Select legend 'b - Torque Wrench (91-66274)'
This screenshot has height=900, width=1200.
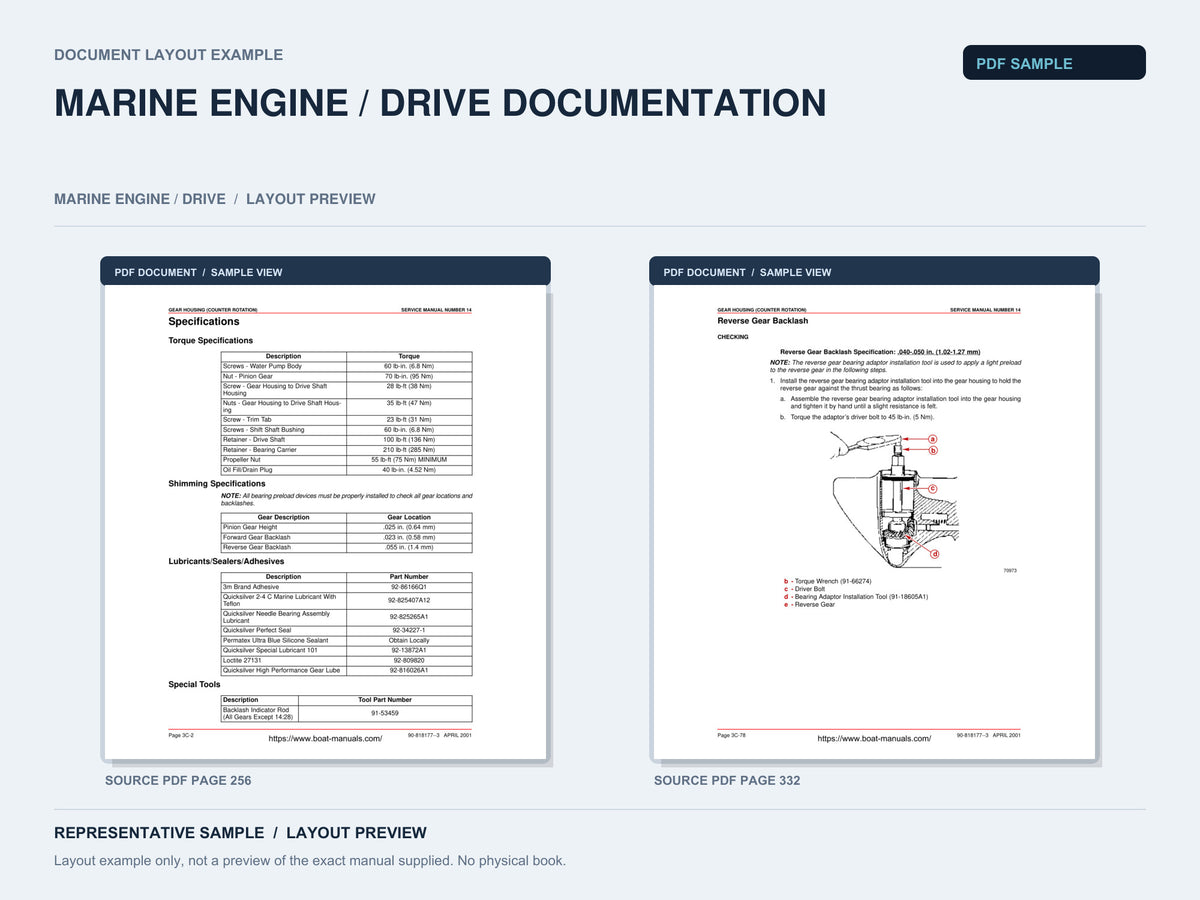point(828,581)
